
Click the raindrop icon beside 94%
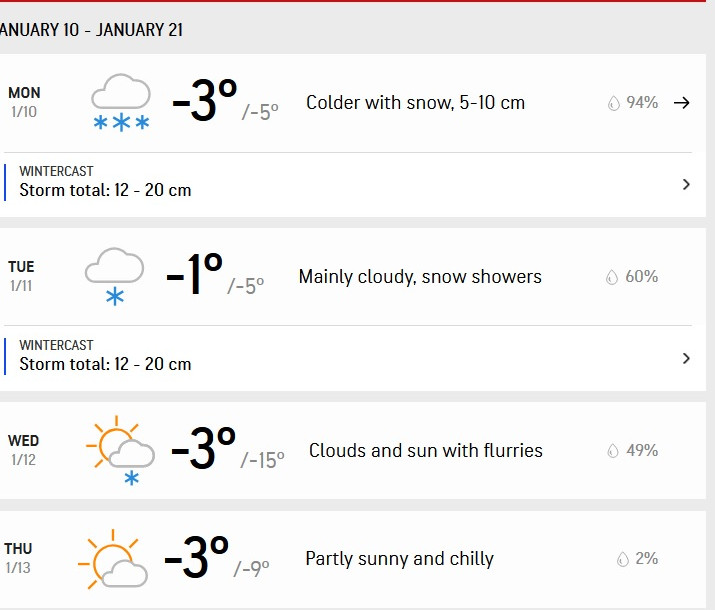[x=614, y=103]
